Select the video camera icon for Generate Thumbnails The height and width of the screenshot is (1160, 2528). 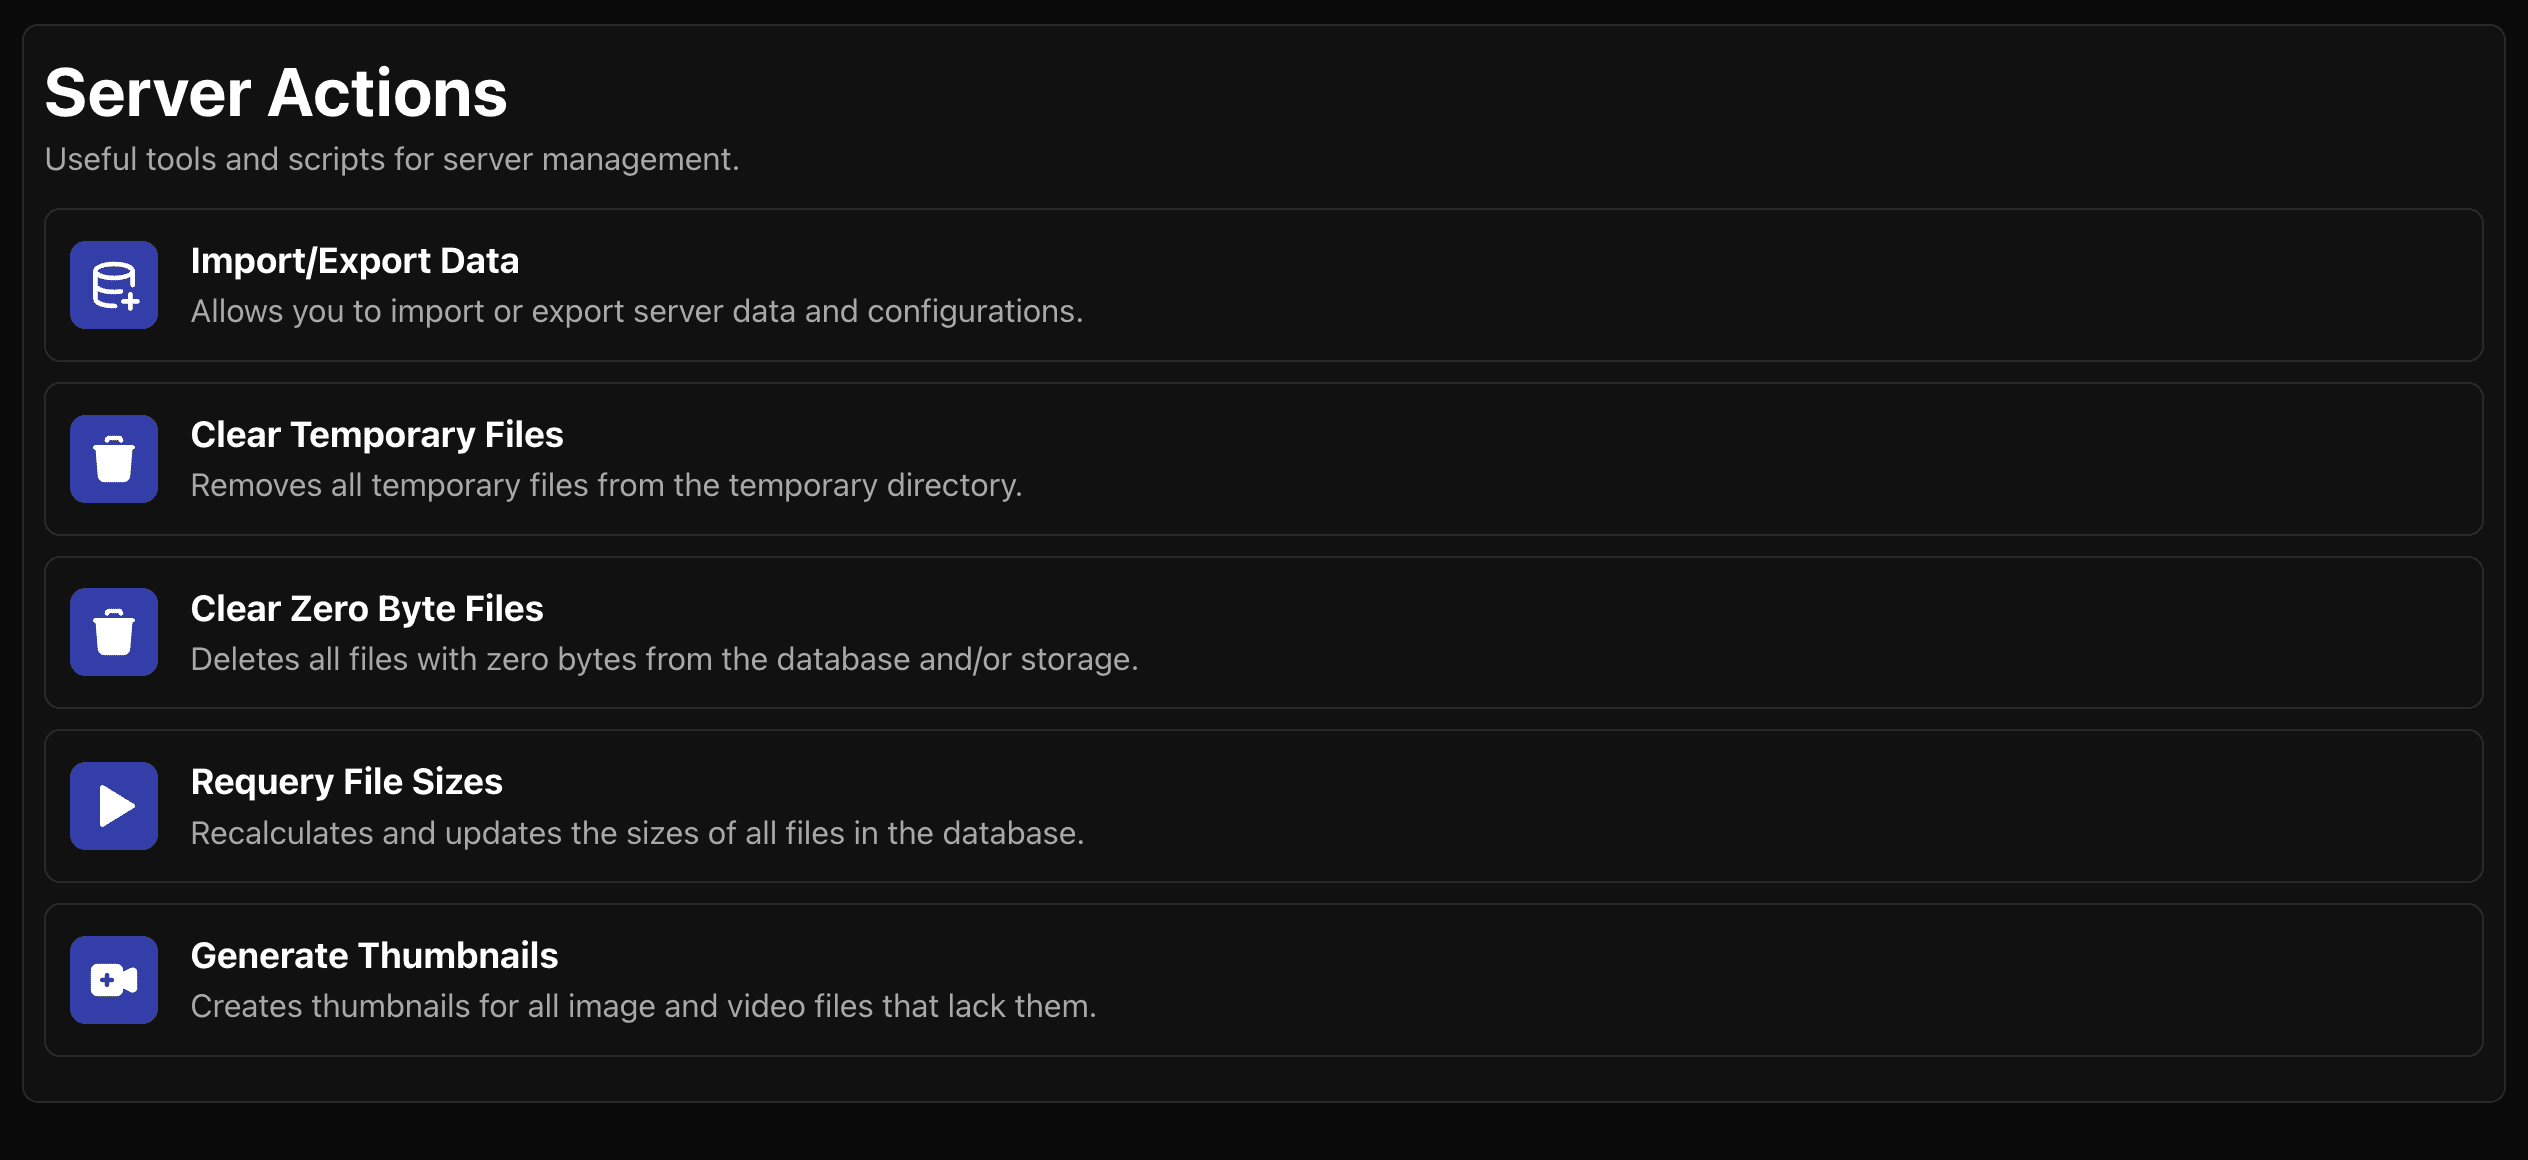pos(113,980)
